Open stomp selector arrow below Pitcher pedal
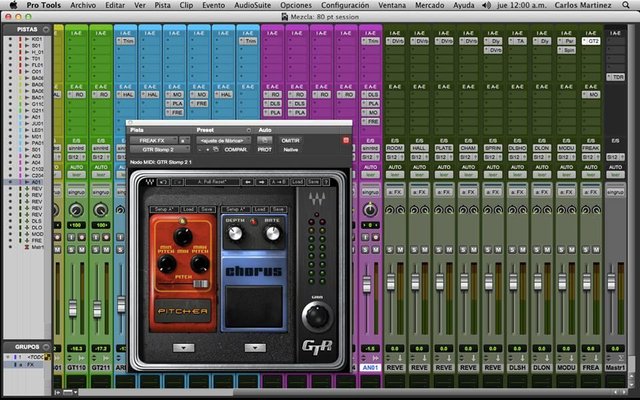Viewport: 640px width, 400px height. click(183, 348)
